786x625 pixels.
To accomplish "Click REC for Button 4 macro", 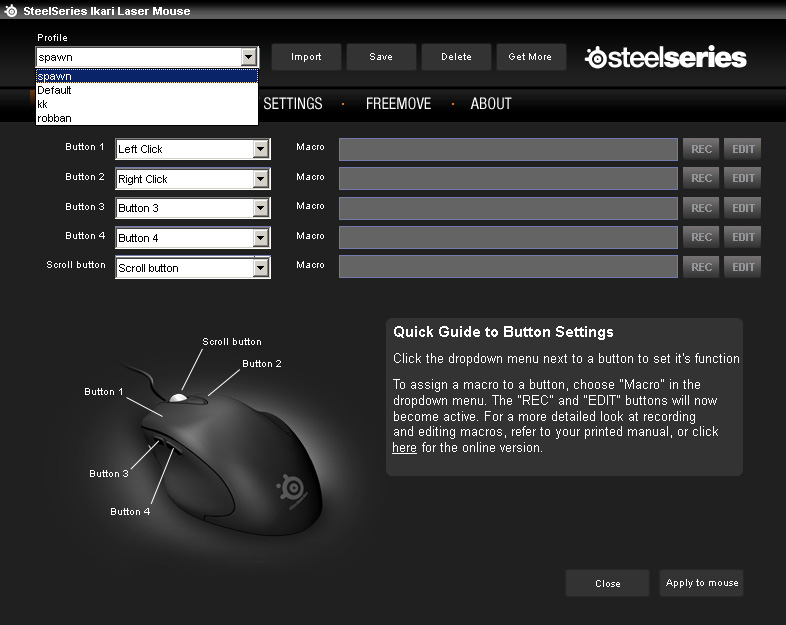I will [701, 237].
